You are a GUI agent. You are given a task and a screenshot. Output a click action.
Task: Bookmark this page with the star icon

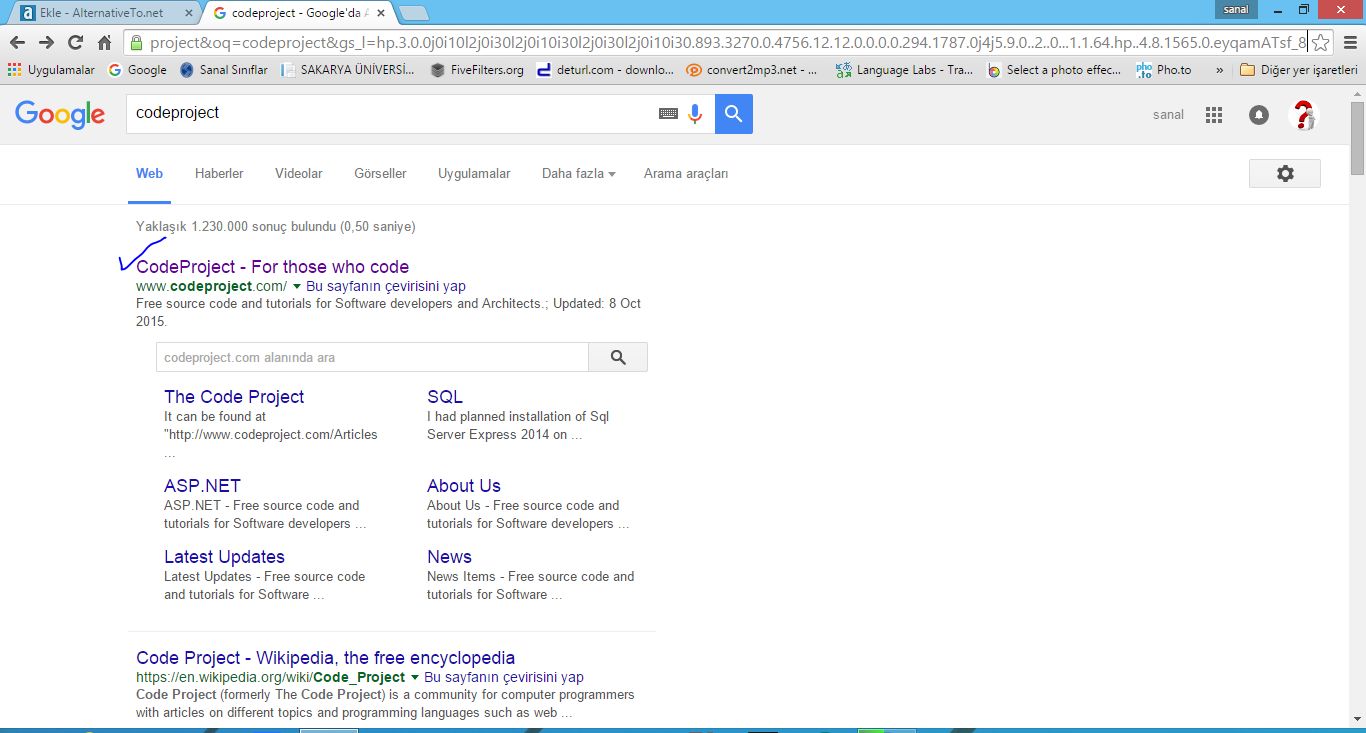pos(1322,44)
